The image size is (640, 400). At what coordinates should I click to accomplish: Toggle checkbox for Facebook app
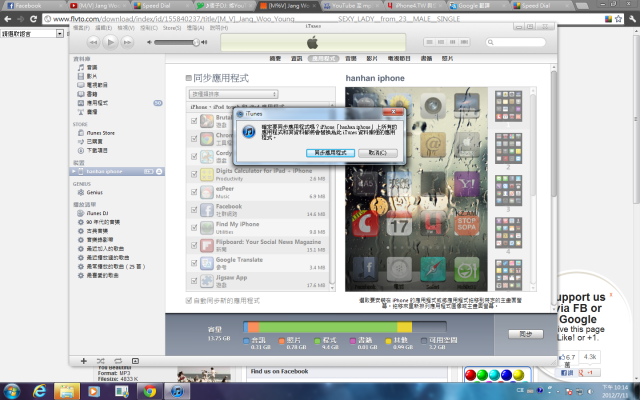194,210
